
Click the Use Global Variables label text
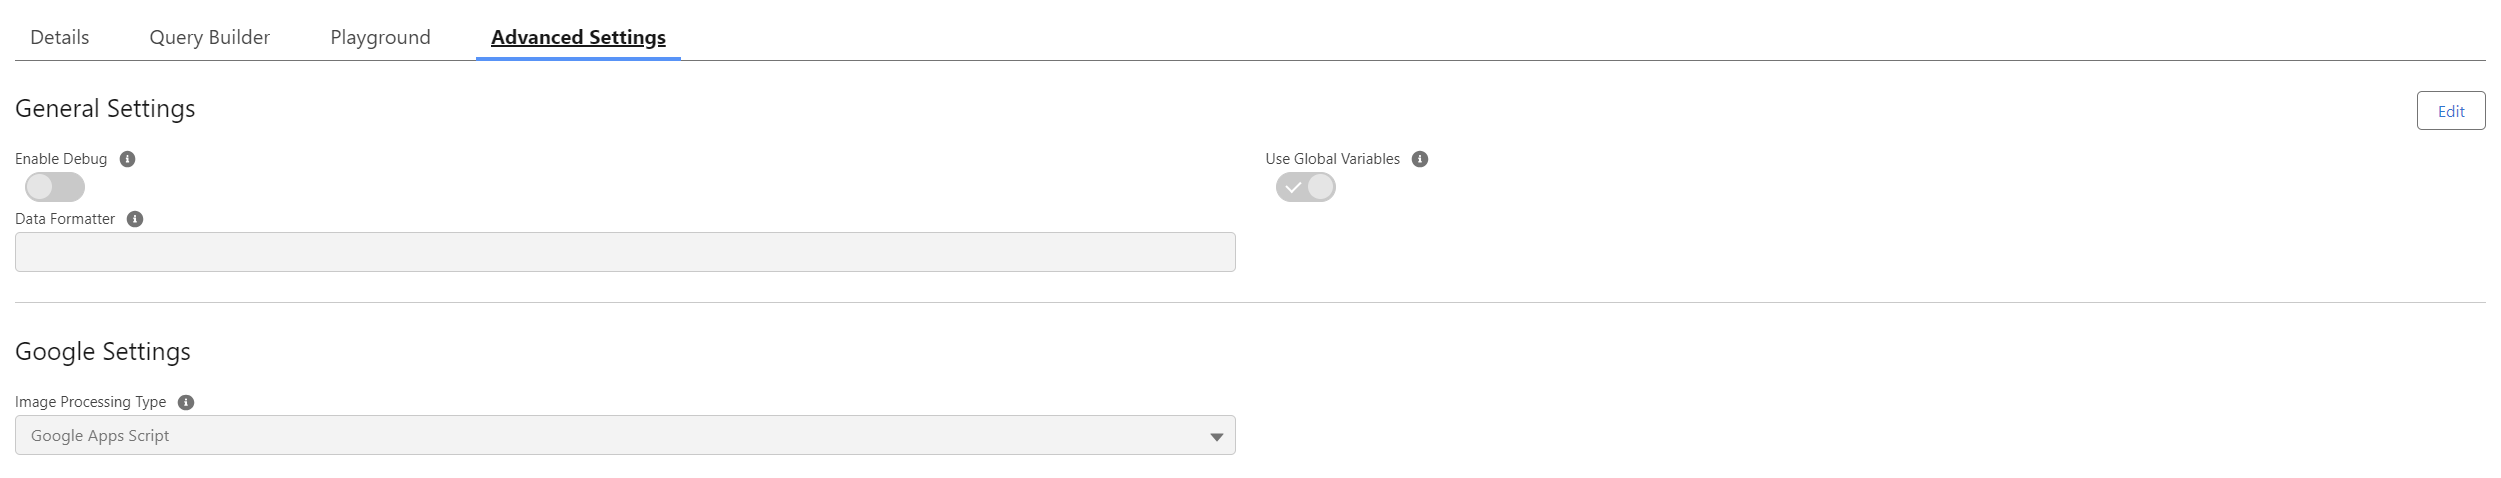tap(1332, 159)
